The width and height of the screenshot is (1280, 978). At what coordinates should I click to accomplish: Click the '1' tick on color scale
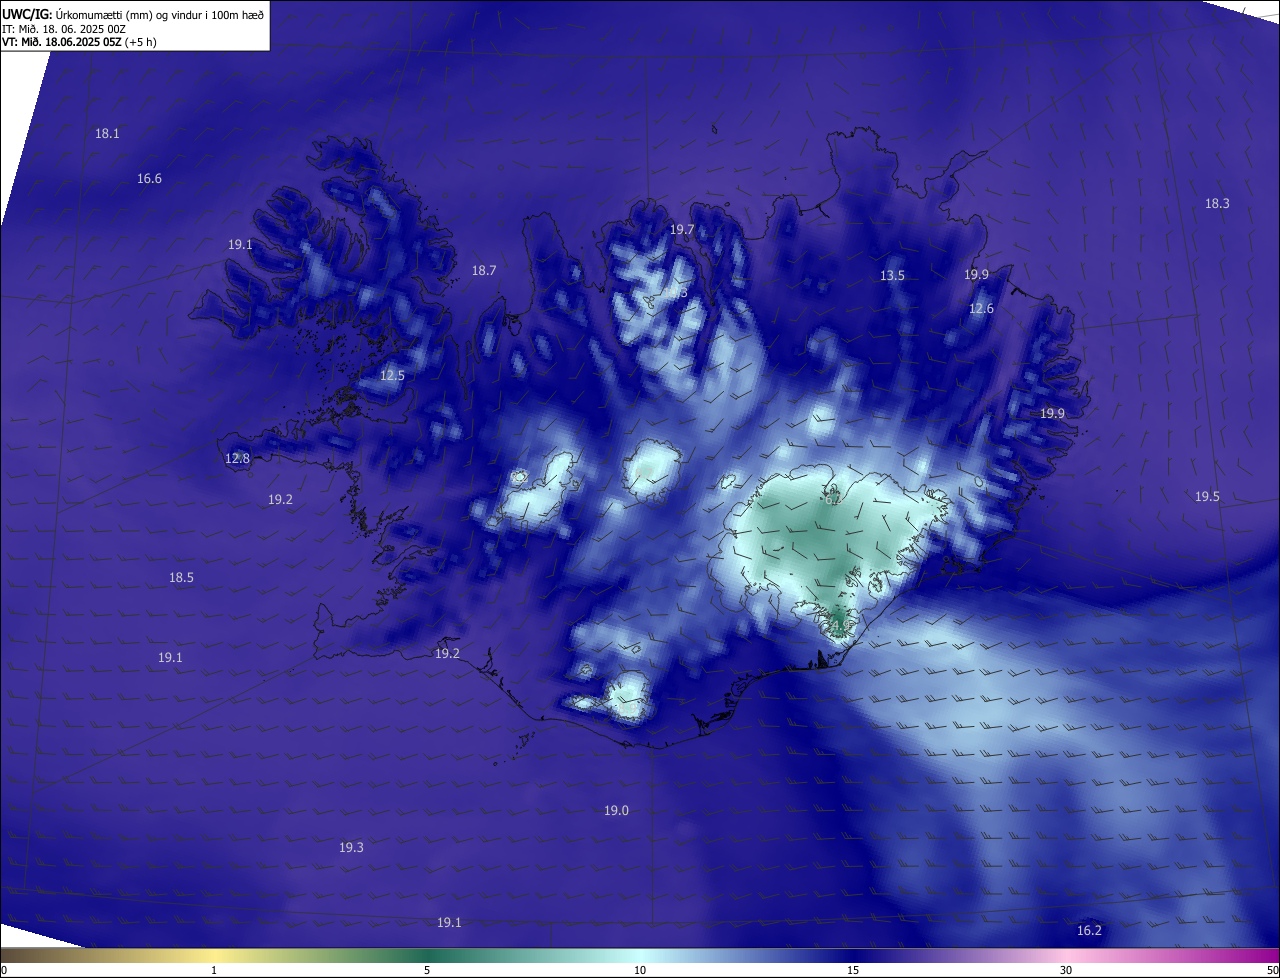coord(214,970)
